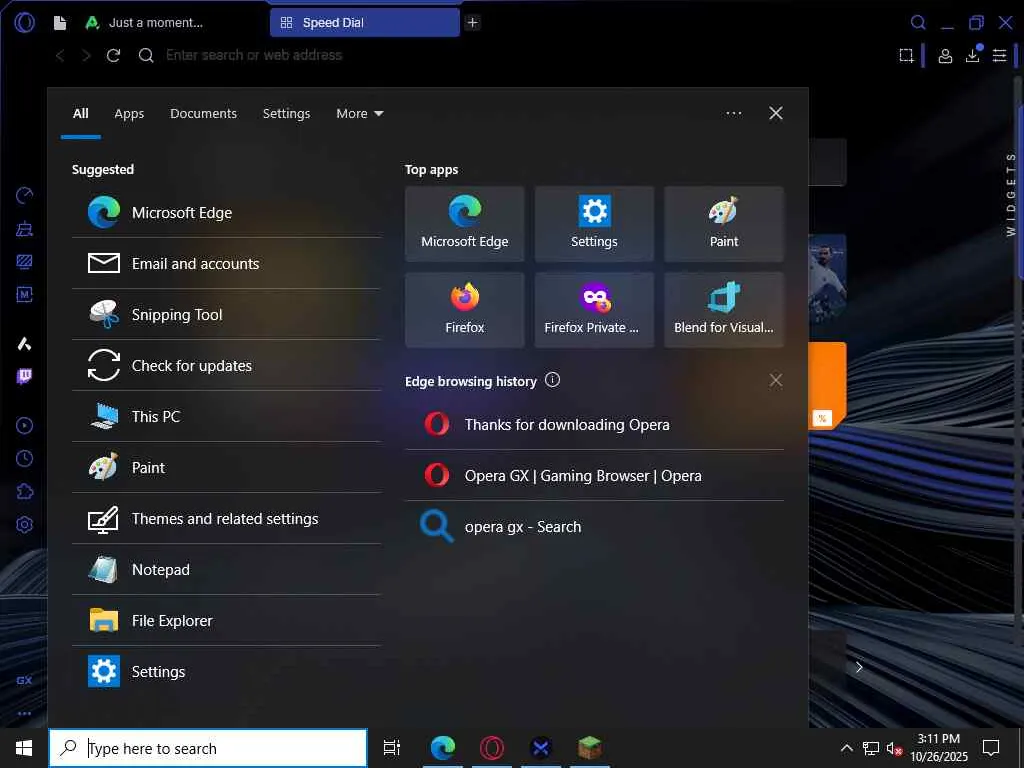This screenshot has height=768, width=1024.
Task: Open 'opera gx - Search' history entry
Action: coord(594,526)
